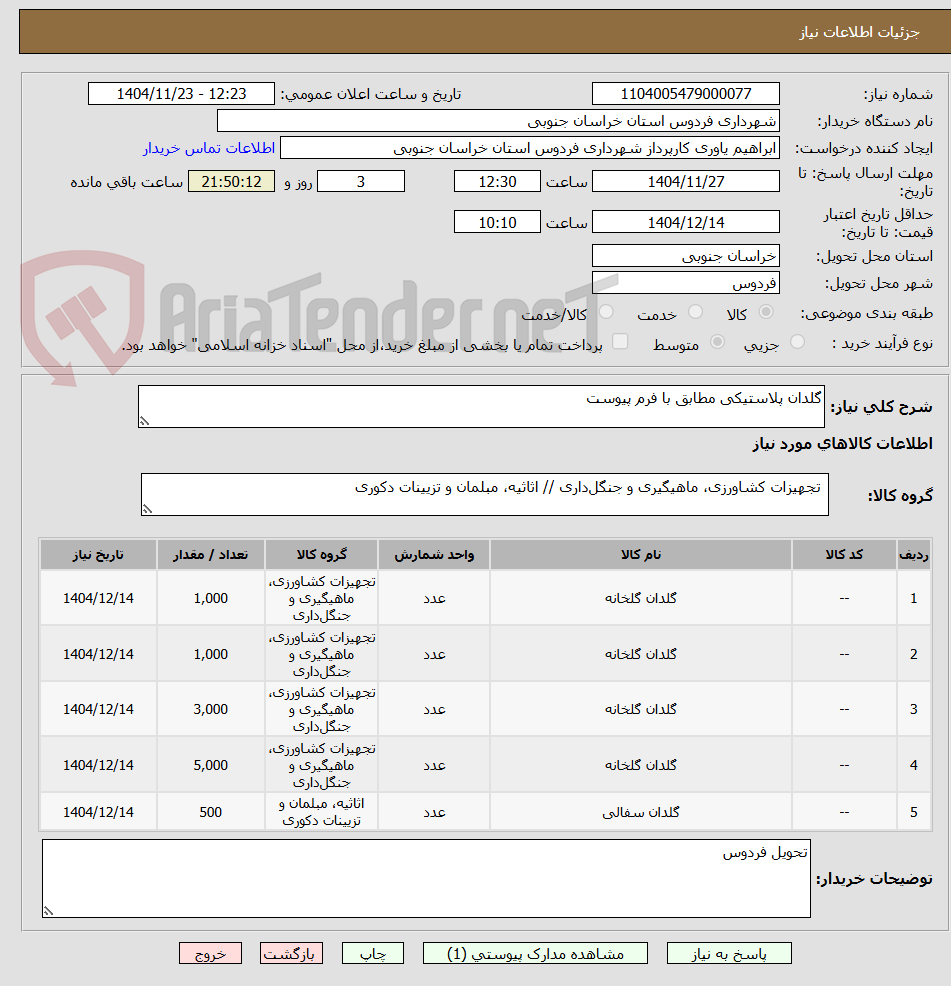The height and width of the screenshot is (986, 951).
Task: Click the requester field ابراهیم یاوری
Action: click(x=530, y=148)
